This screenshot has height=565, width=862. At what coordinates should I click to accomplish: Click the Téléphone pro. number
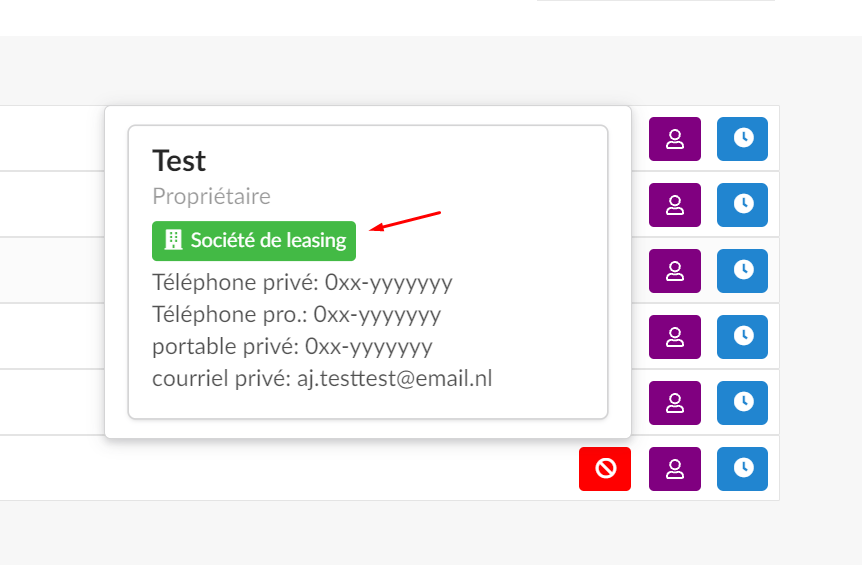(377, 315)
